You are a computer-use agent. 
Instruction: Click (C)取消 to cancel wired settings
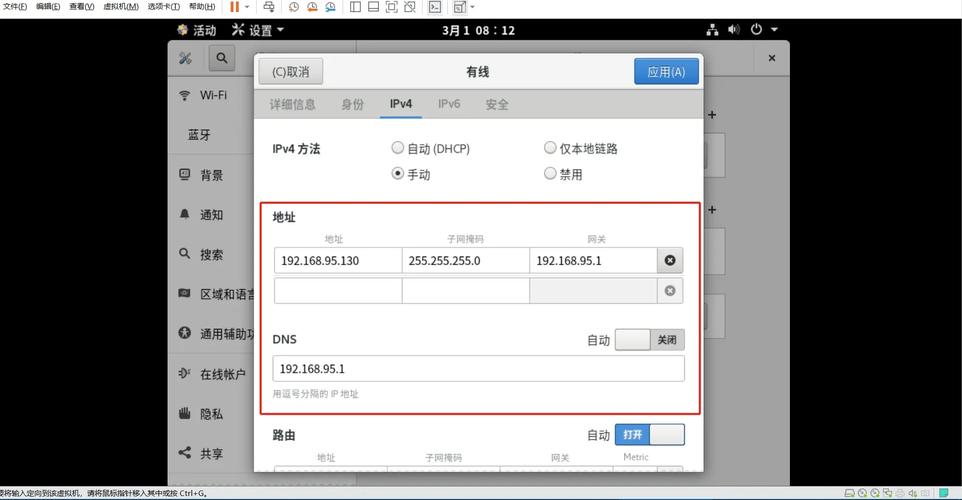(x=291, y=72)
